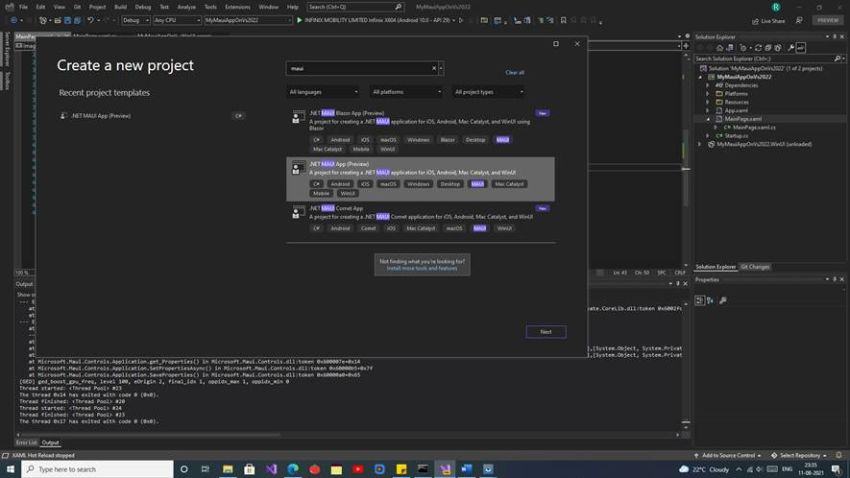Click the Categorized icon in Properties panel
The image size is (850, 478).
click(x=700, y=300)
